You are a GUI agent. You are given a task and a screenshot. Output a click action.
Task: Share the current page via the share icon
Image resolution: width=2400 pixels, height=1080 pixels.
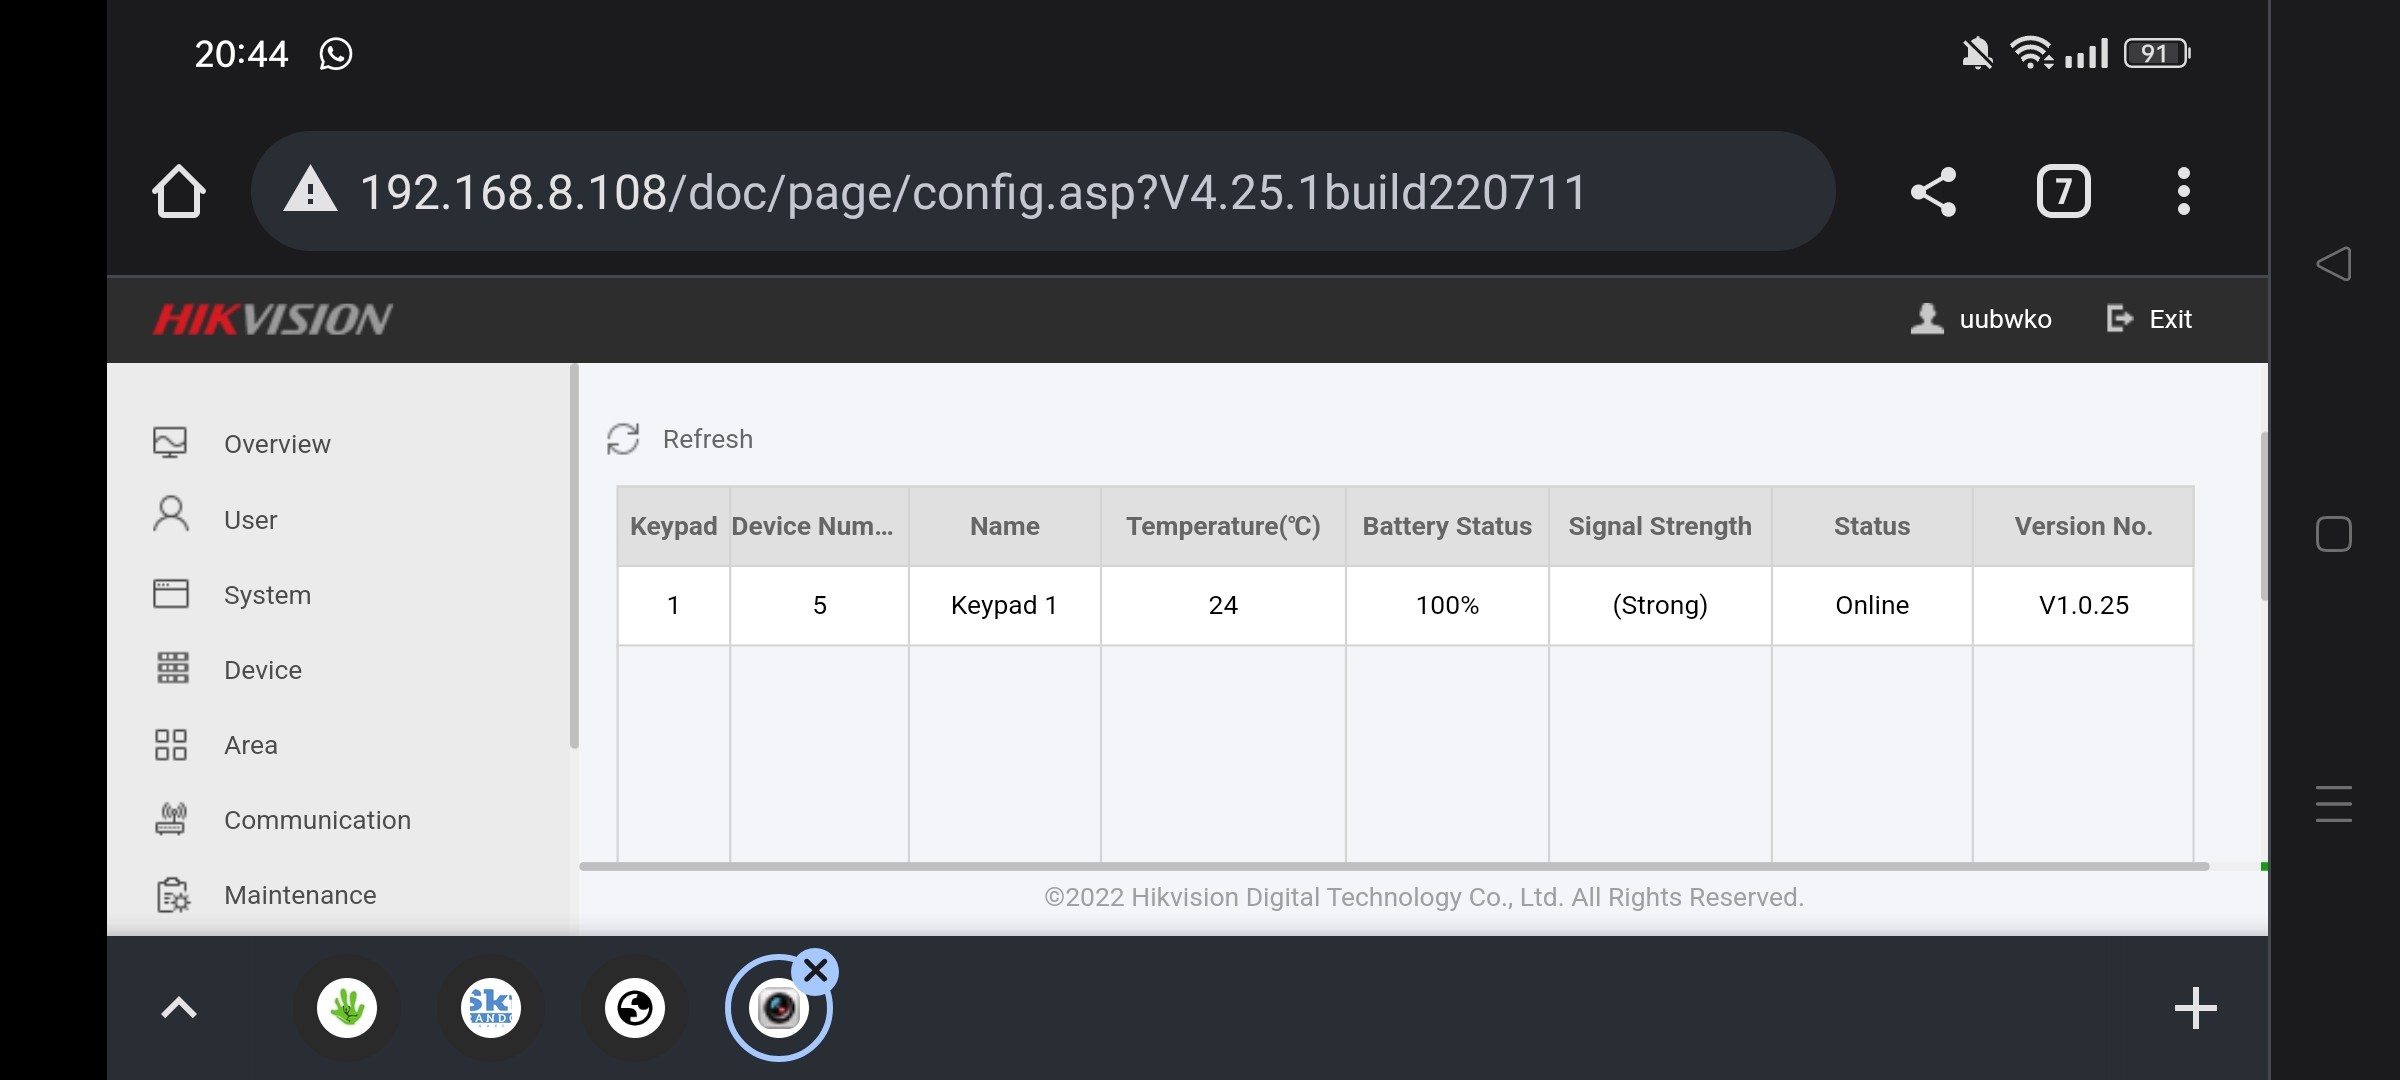pos(1933,191)
